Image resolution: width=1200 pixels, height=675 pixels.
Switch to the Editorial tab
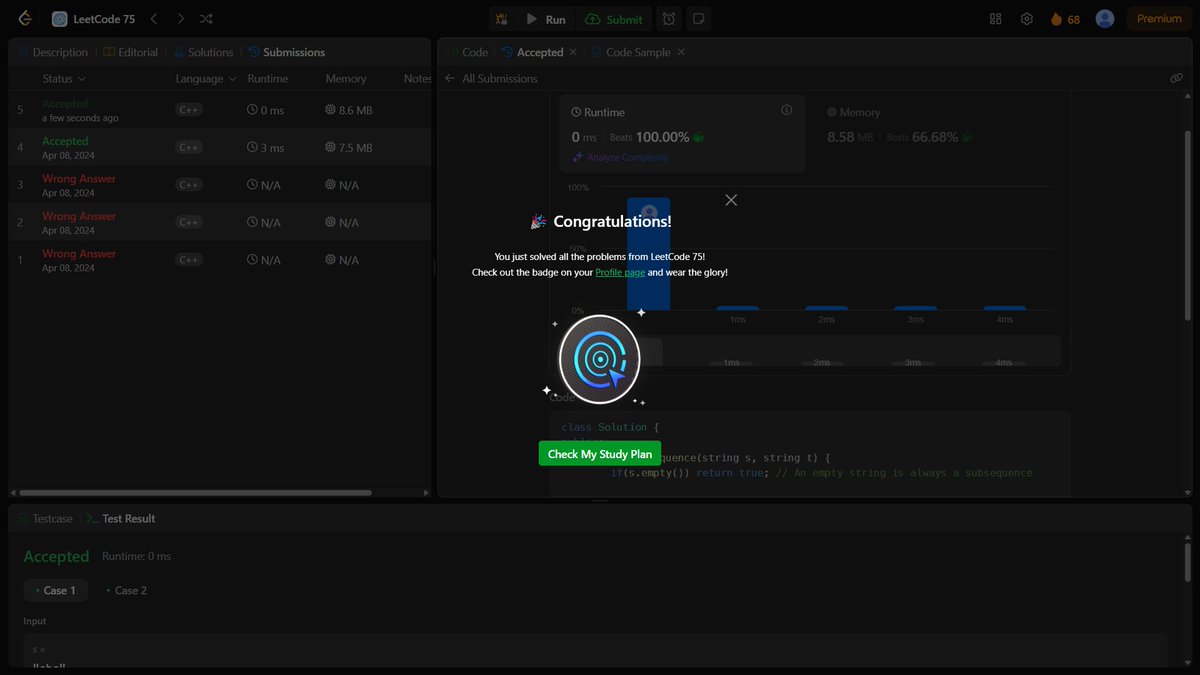[130, 52]
